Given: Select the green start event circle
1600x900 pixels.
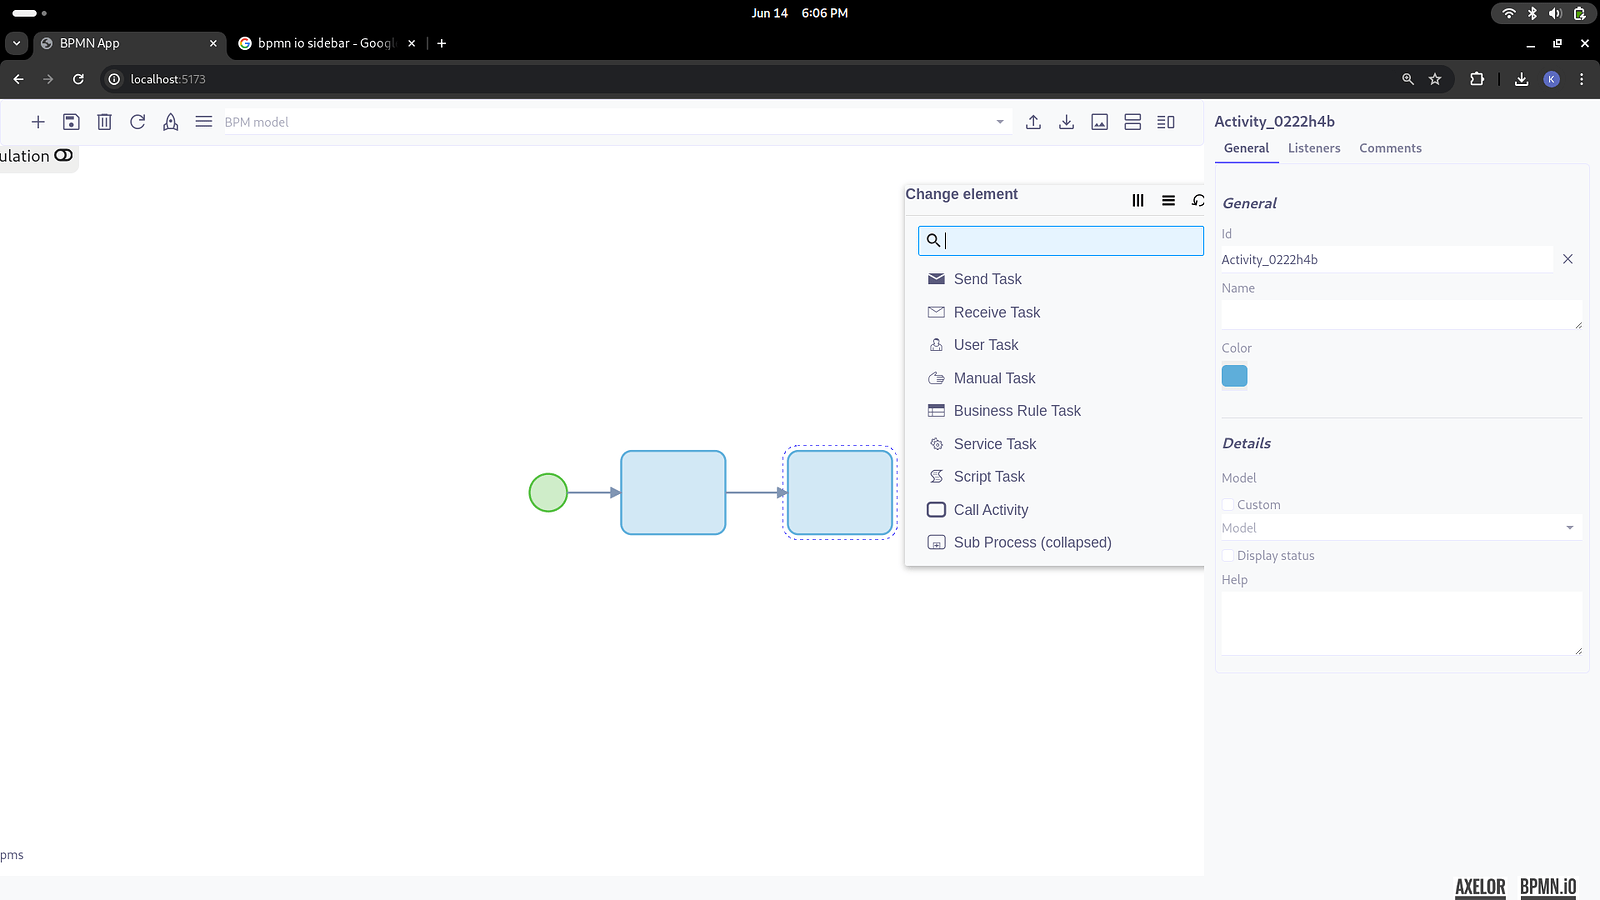Looking at the screenshot, I should click(x=548, y=493).
